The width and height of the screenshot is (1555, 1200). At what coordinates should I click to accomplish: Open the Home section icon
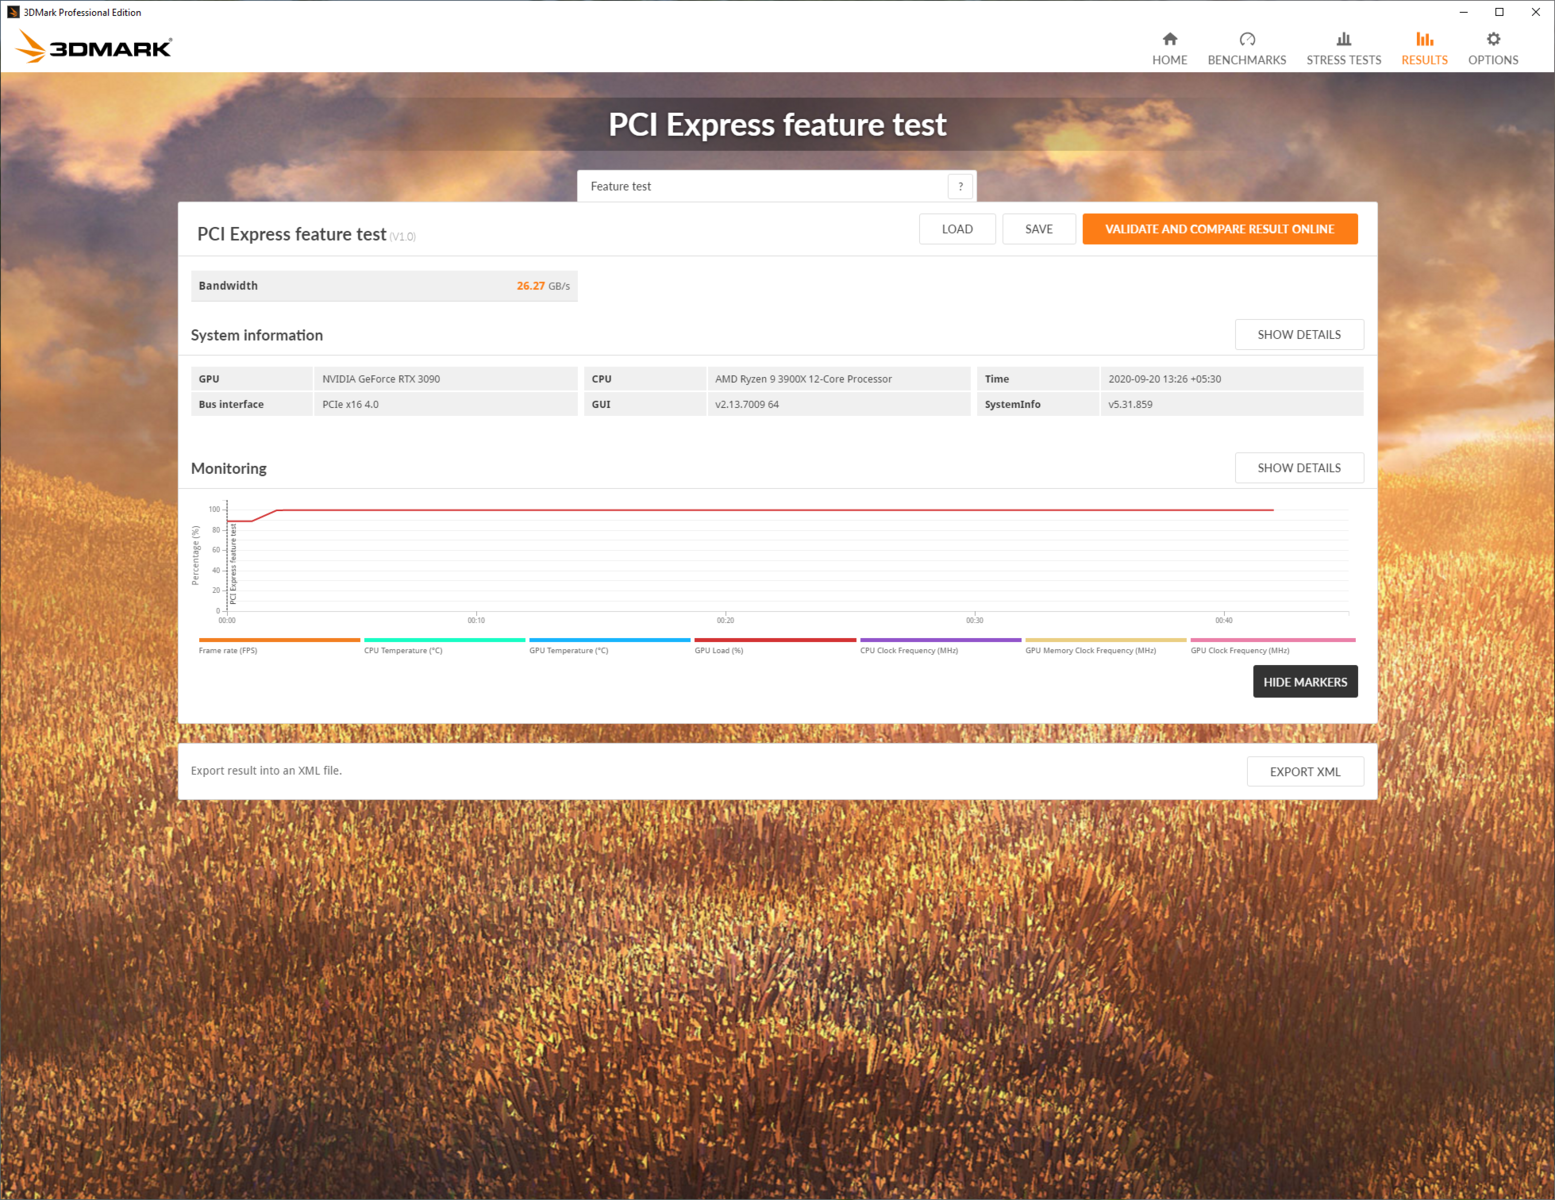click(1169, 39)
